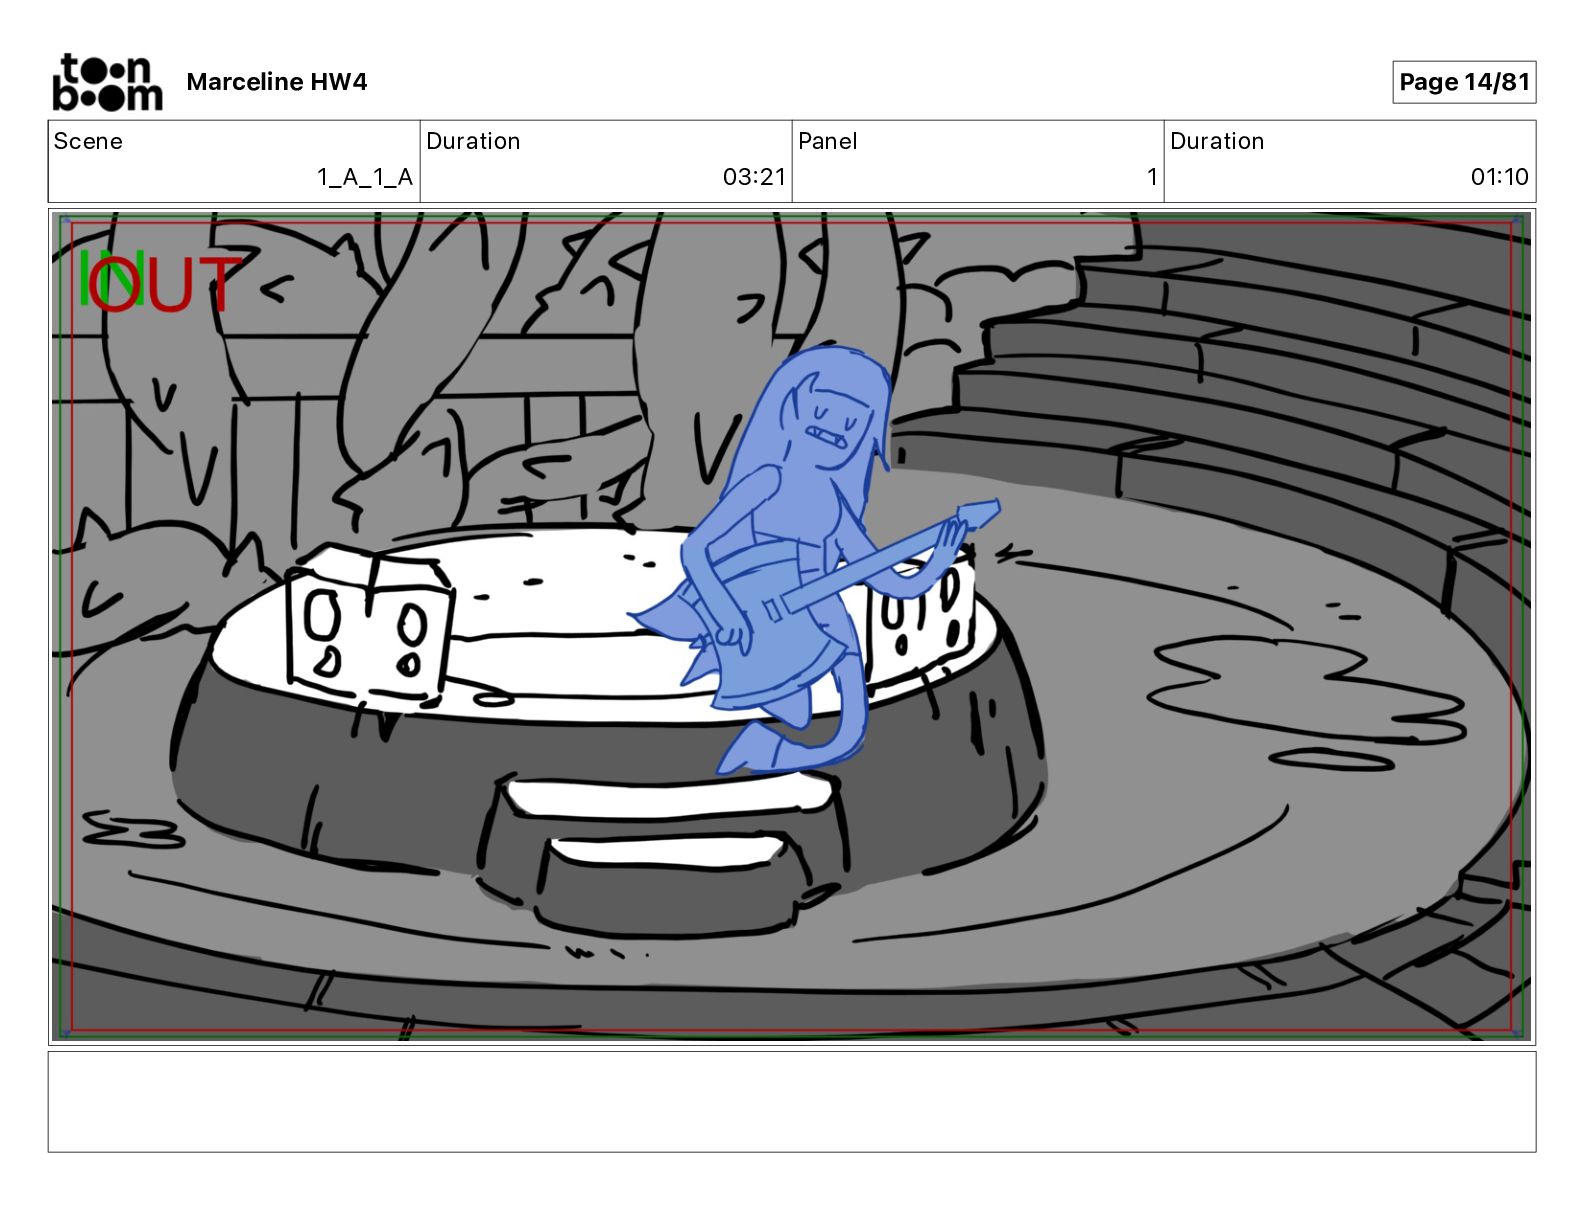The image size is (1584, 1224).
Task: Click the 'Page 14/81' page indicator
Action: pos(1464,82)
